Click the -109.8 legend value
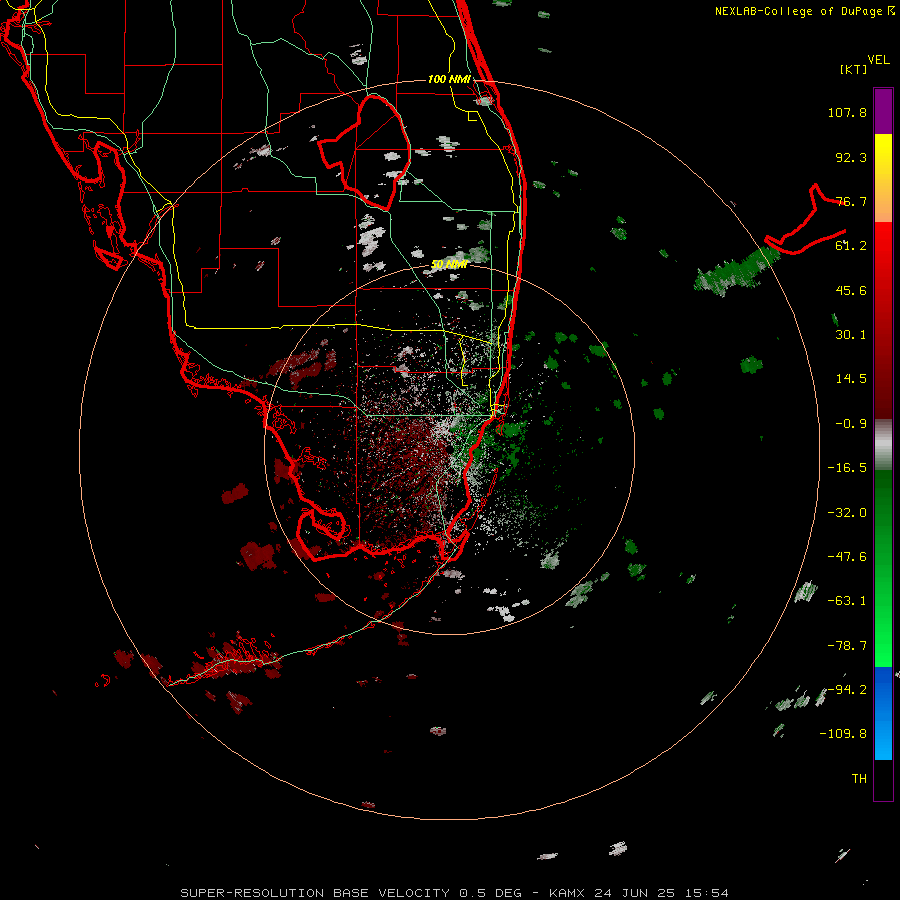 [843, 734]
